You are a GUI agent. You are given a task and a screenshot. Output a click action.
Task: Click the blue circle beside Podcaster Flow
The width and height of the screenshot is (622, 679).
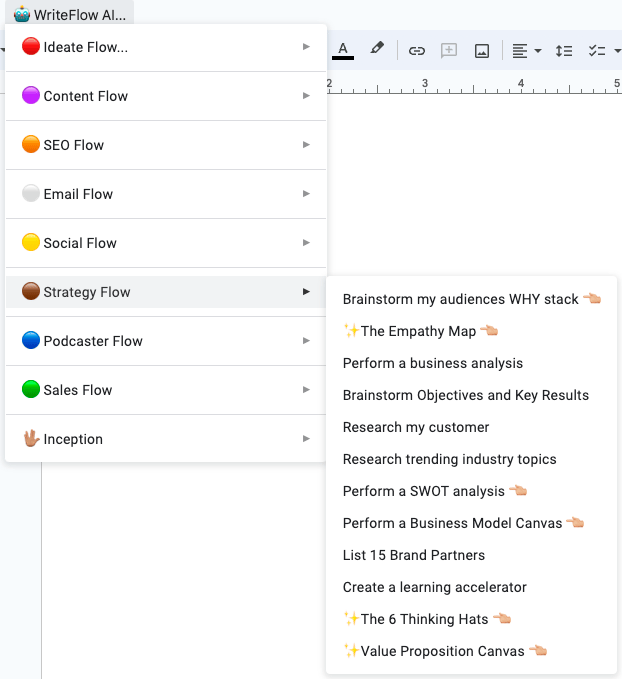(31, 340)
